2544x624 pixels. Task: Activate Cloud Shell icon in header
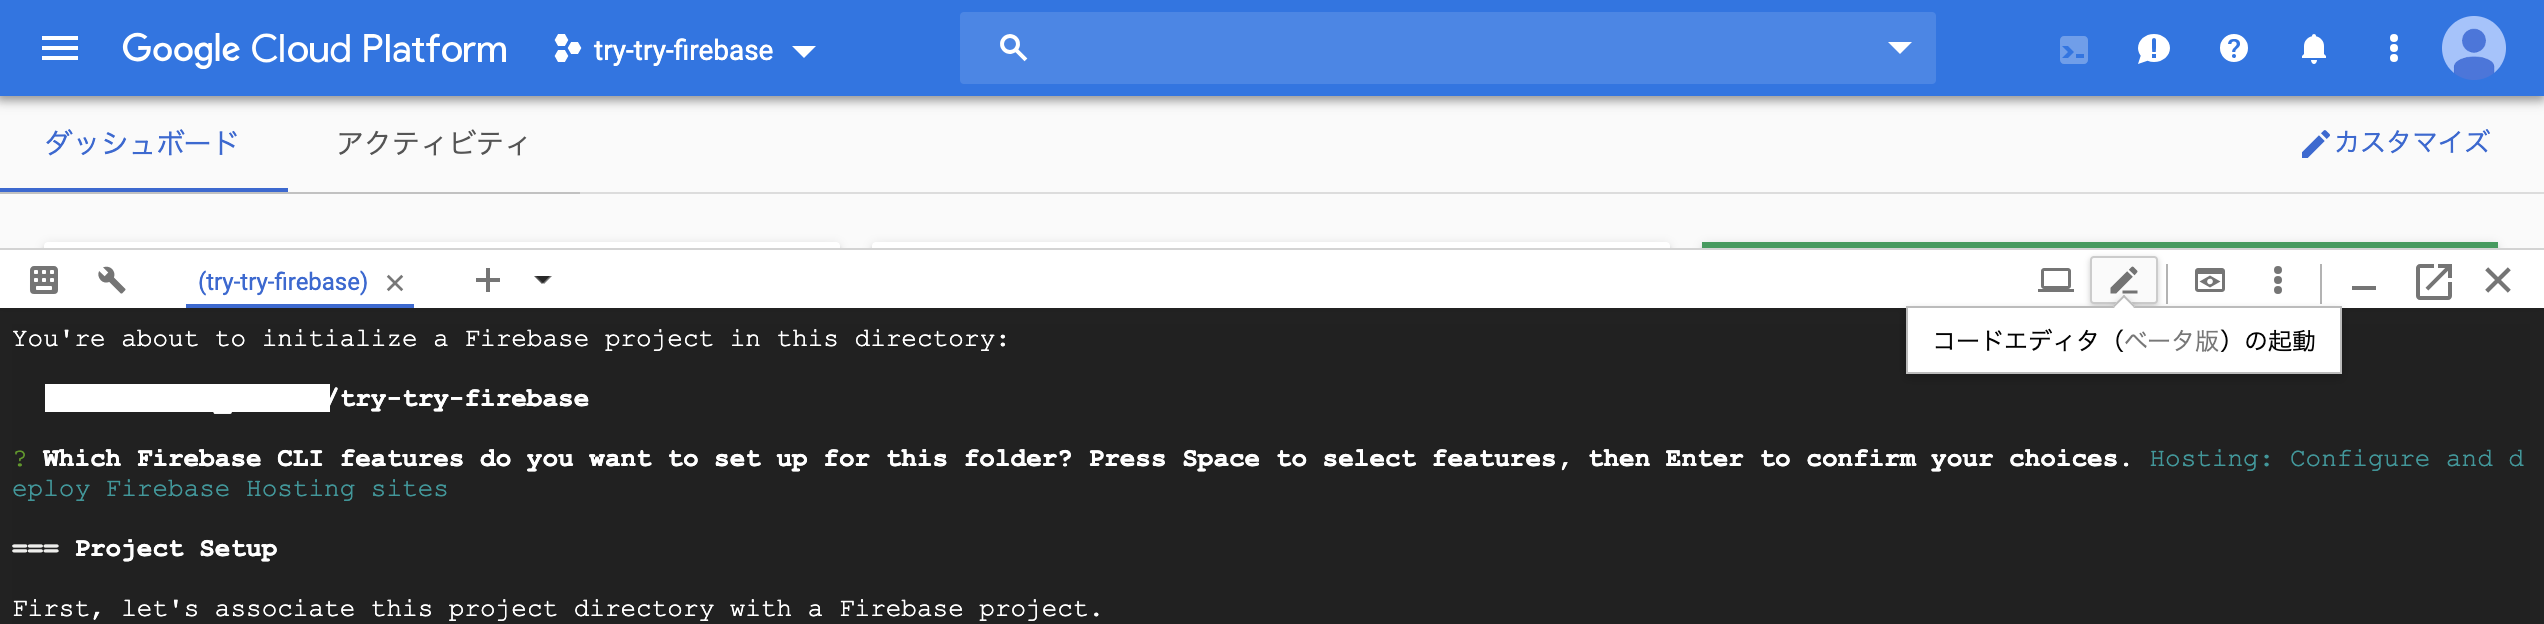click(x=2074, y=49)
